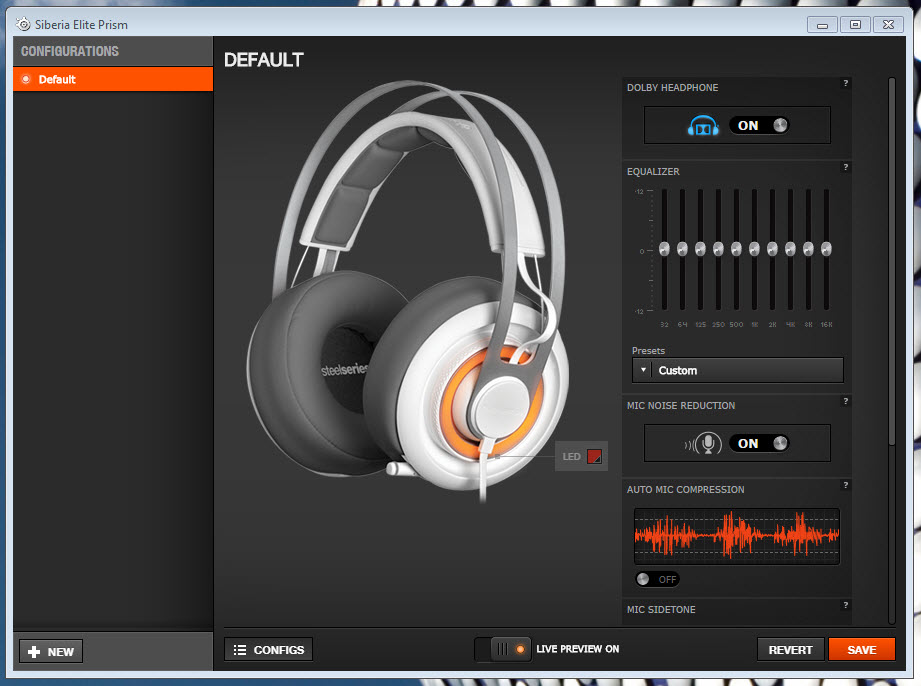Click the SteelSeries logo in the title bar
The image size is (921, 686).
pos(23,25)
